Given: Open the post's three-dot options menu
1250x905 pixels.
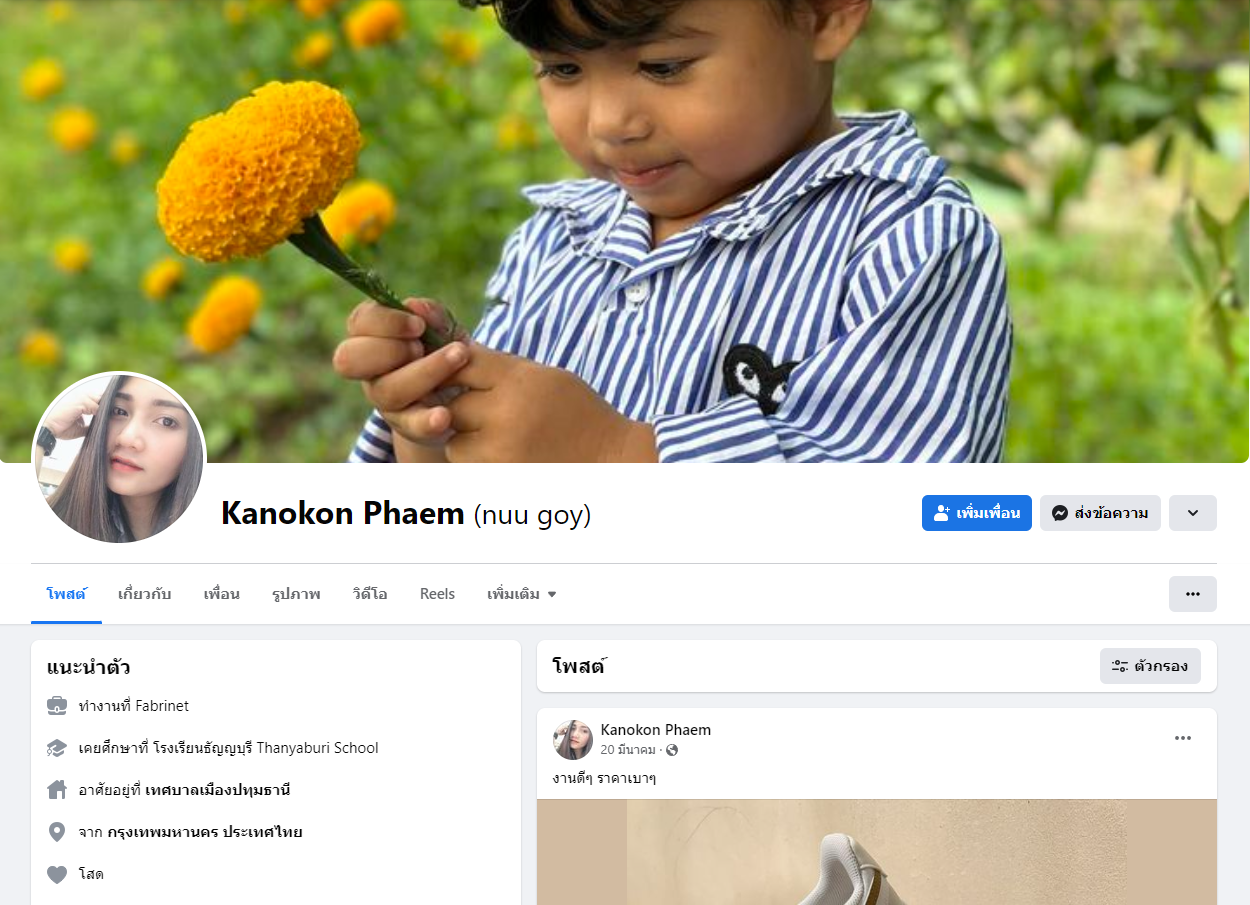Looking at the screenshot, I should coord(1183,738).
